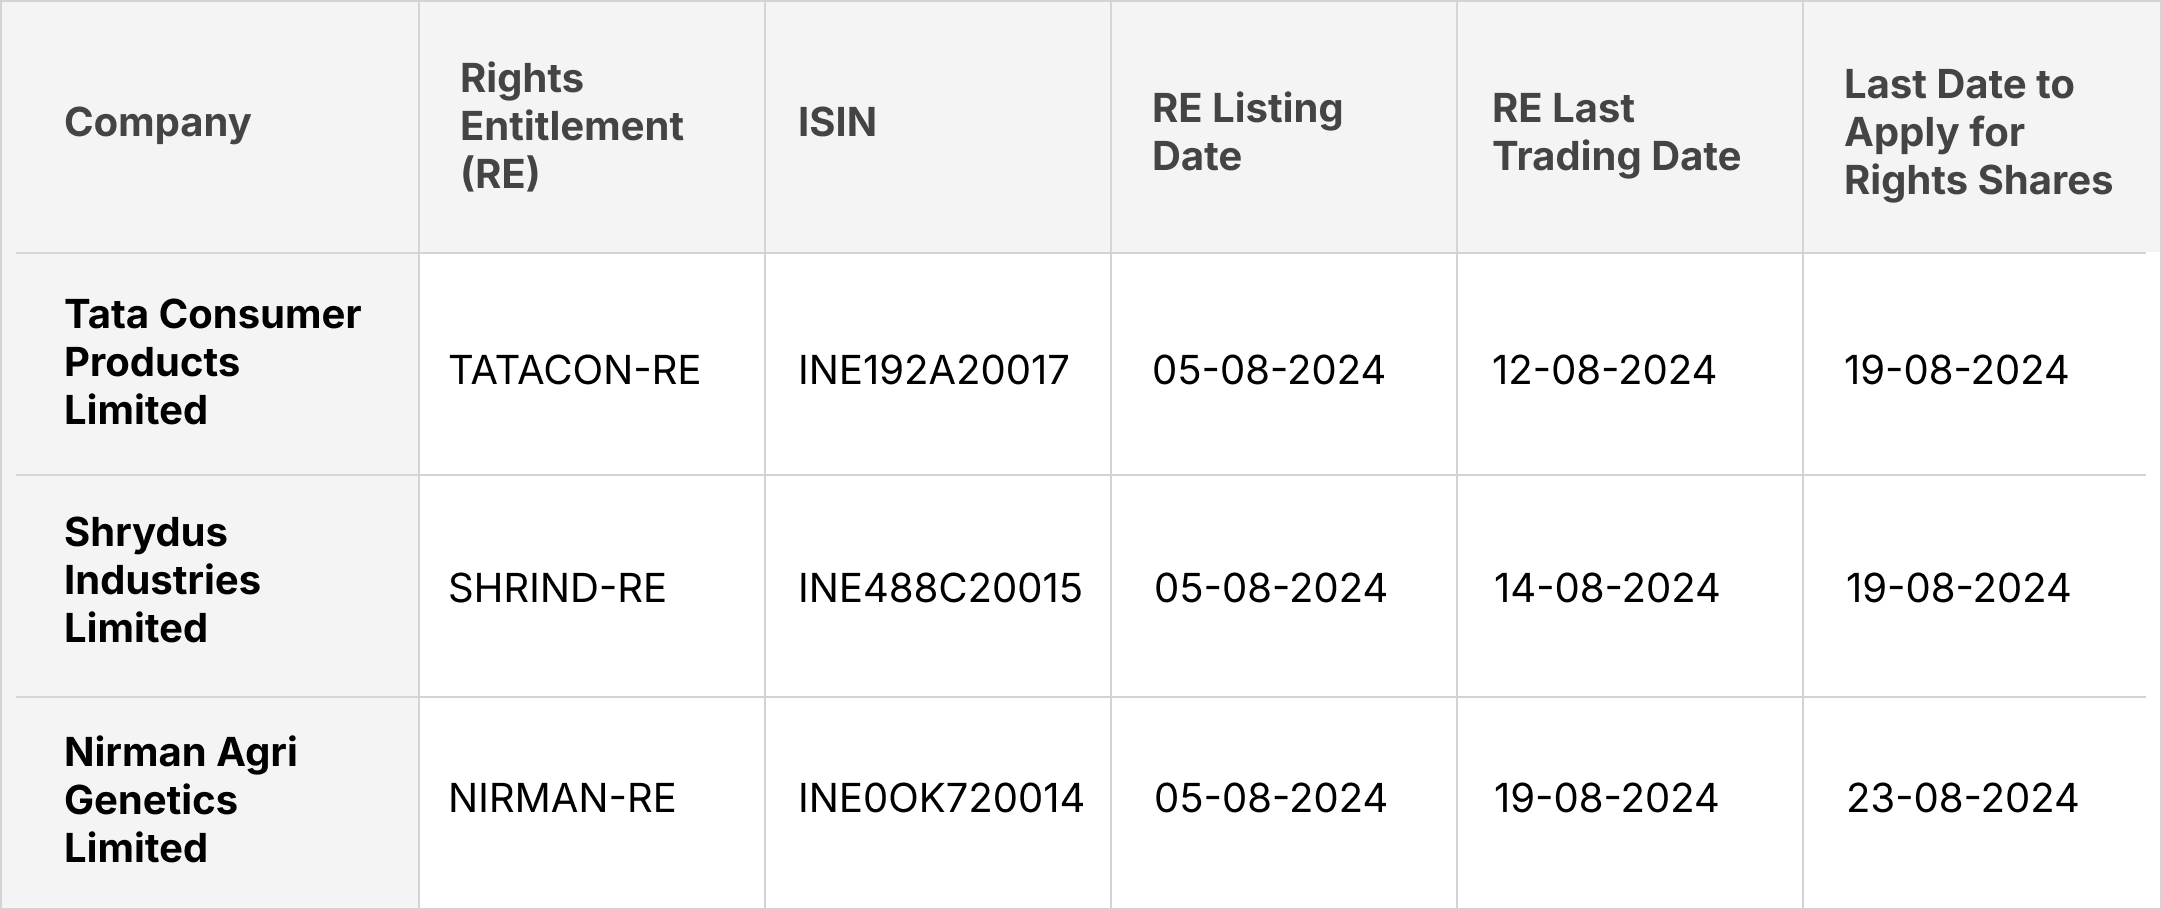The image size is (2162, 910).
Task: Click Tata Consumer's 05-08-2024 listing date
Action: (x=1268, y=371)
